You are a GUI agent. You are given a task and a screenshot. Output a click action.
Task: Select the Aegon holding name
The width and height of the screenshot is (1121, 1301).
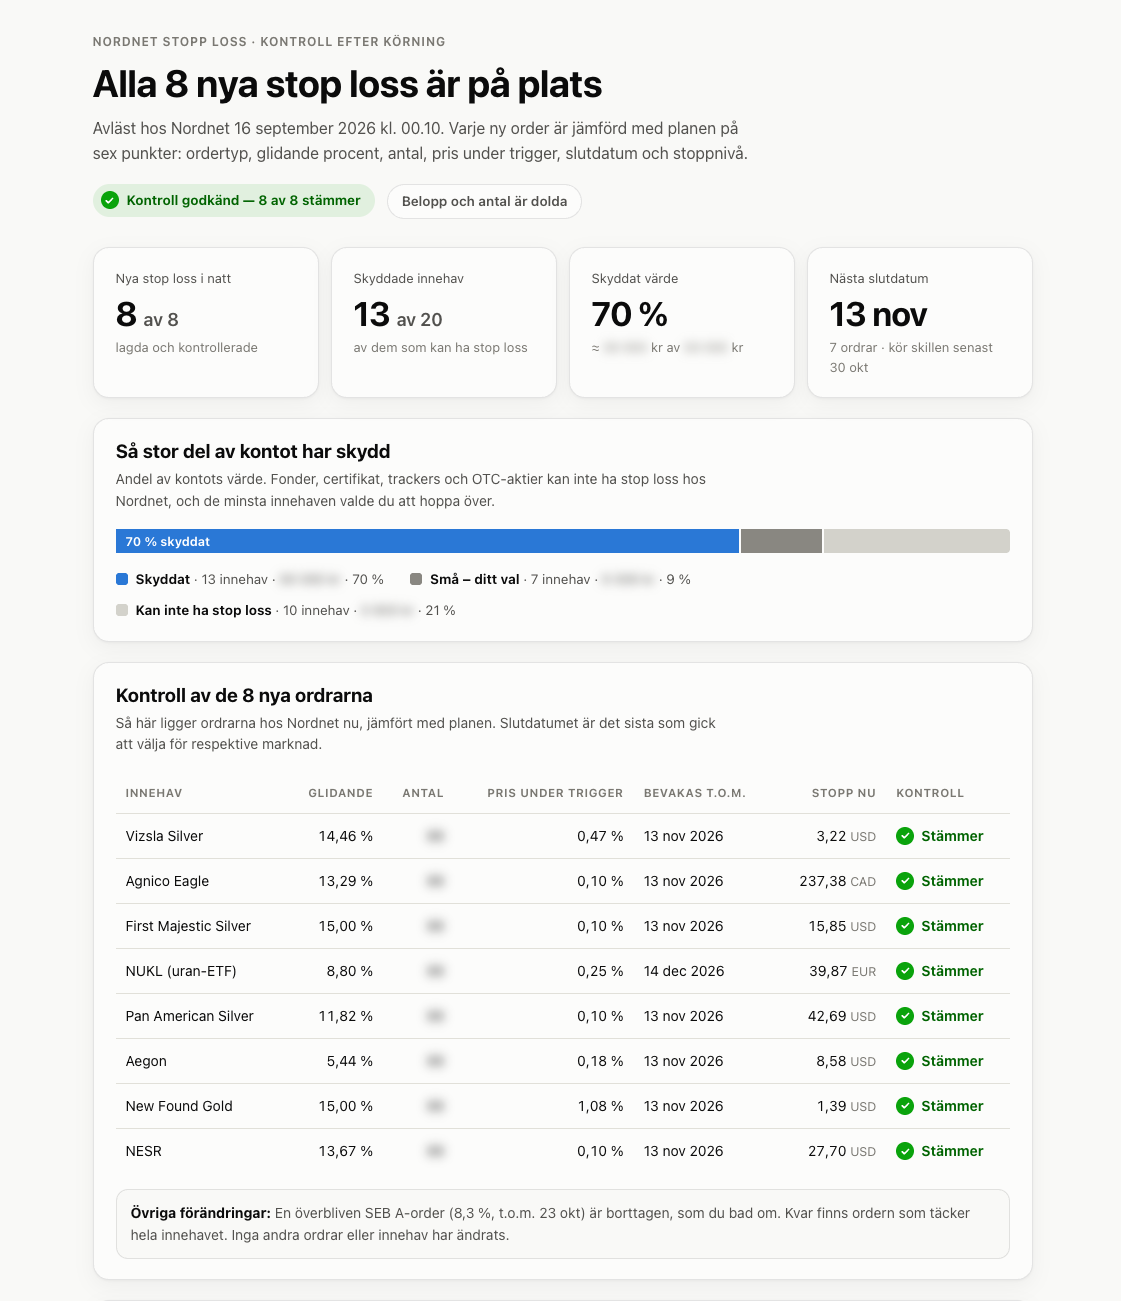click(146, 1061)
